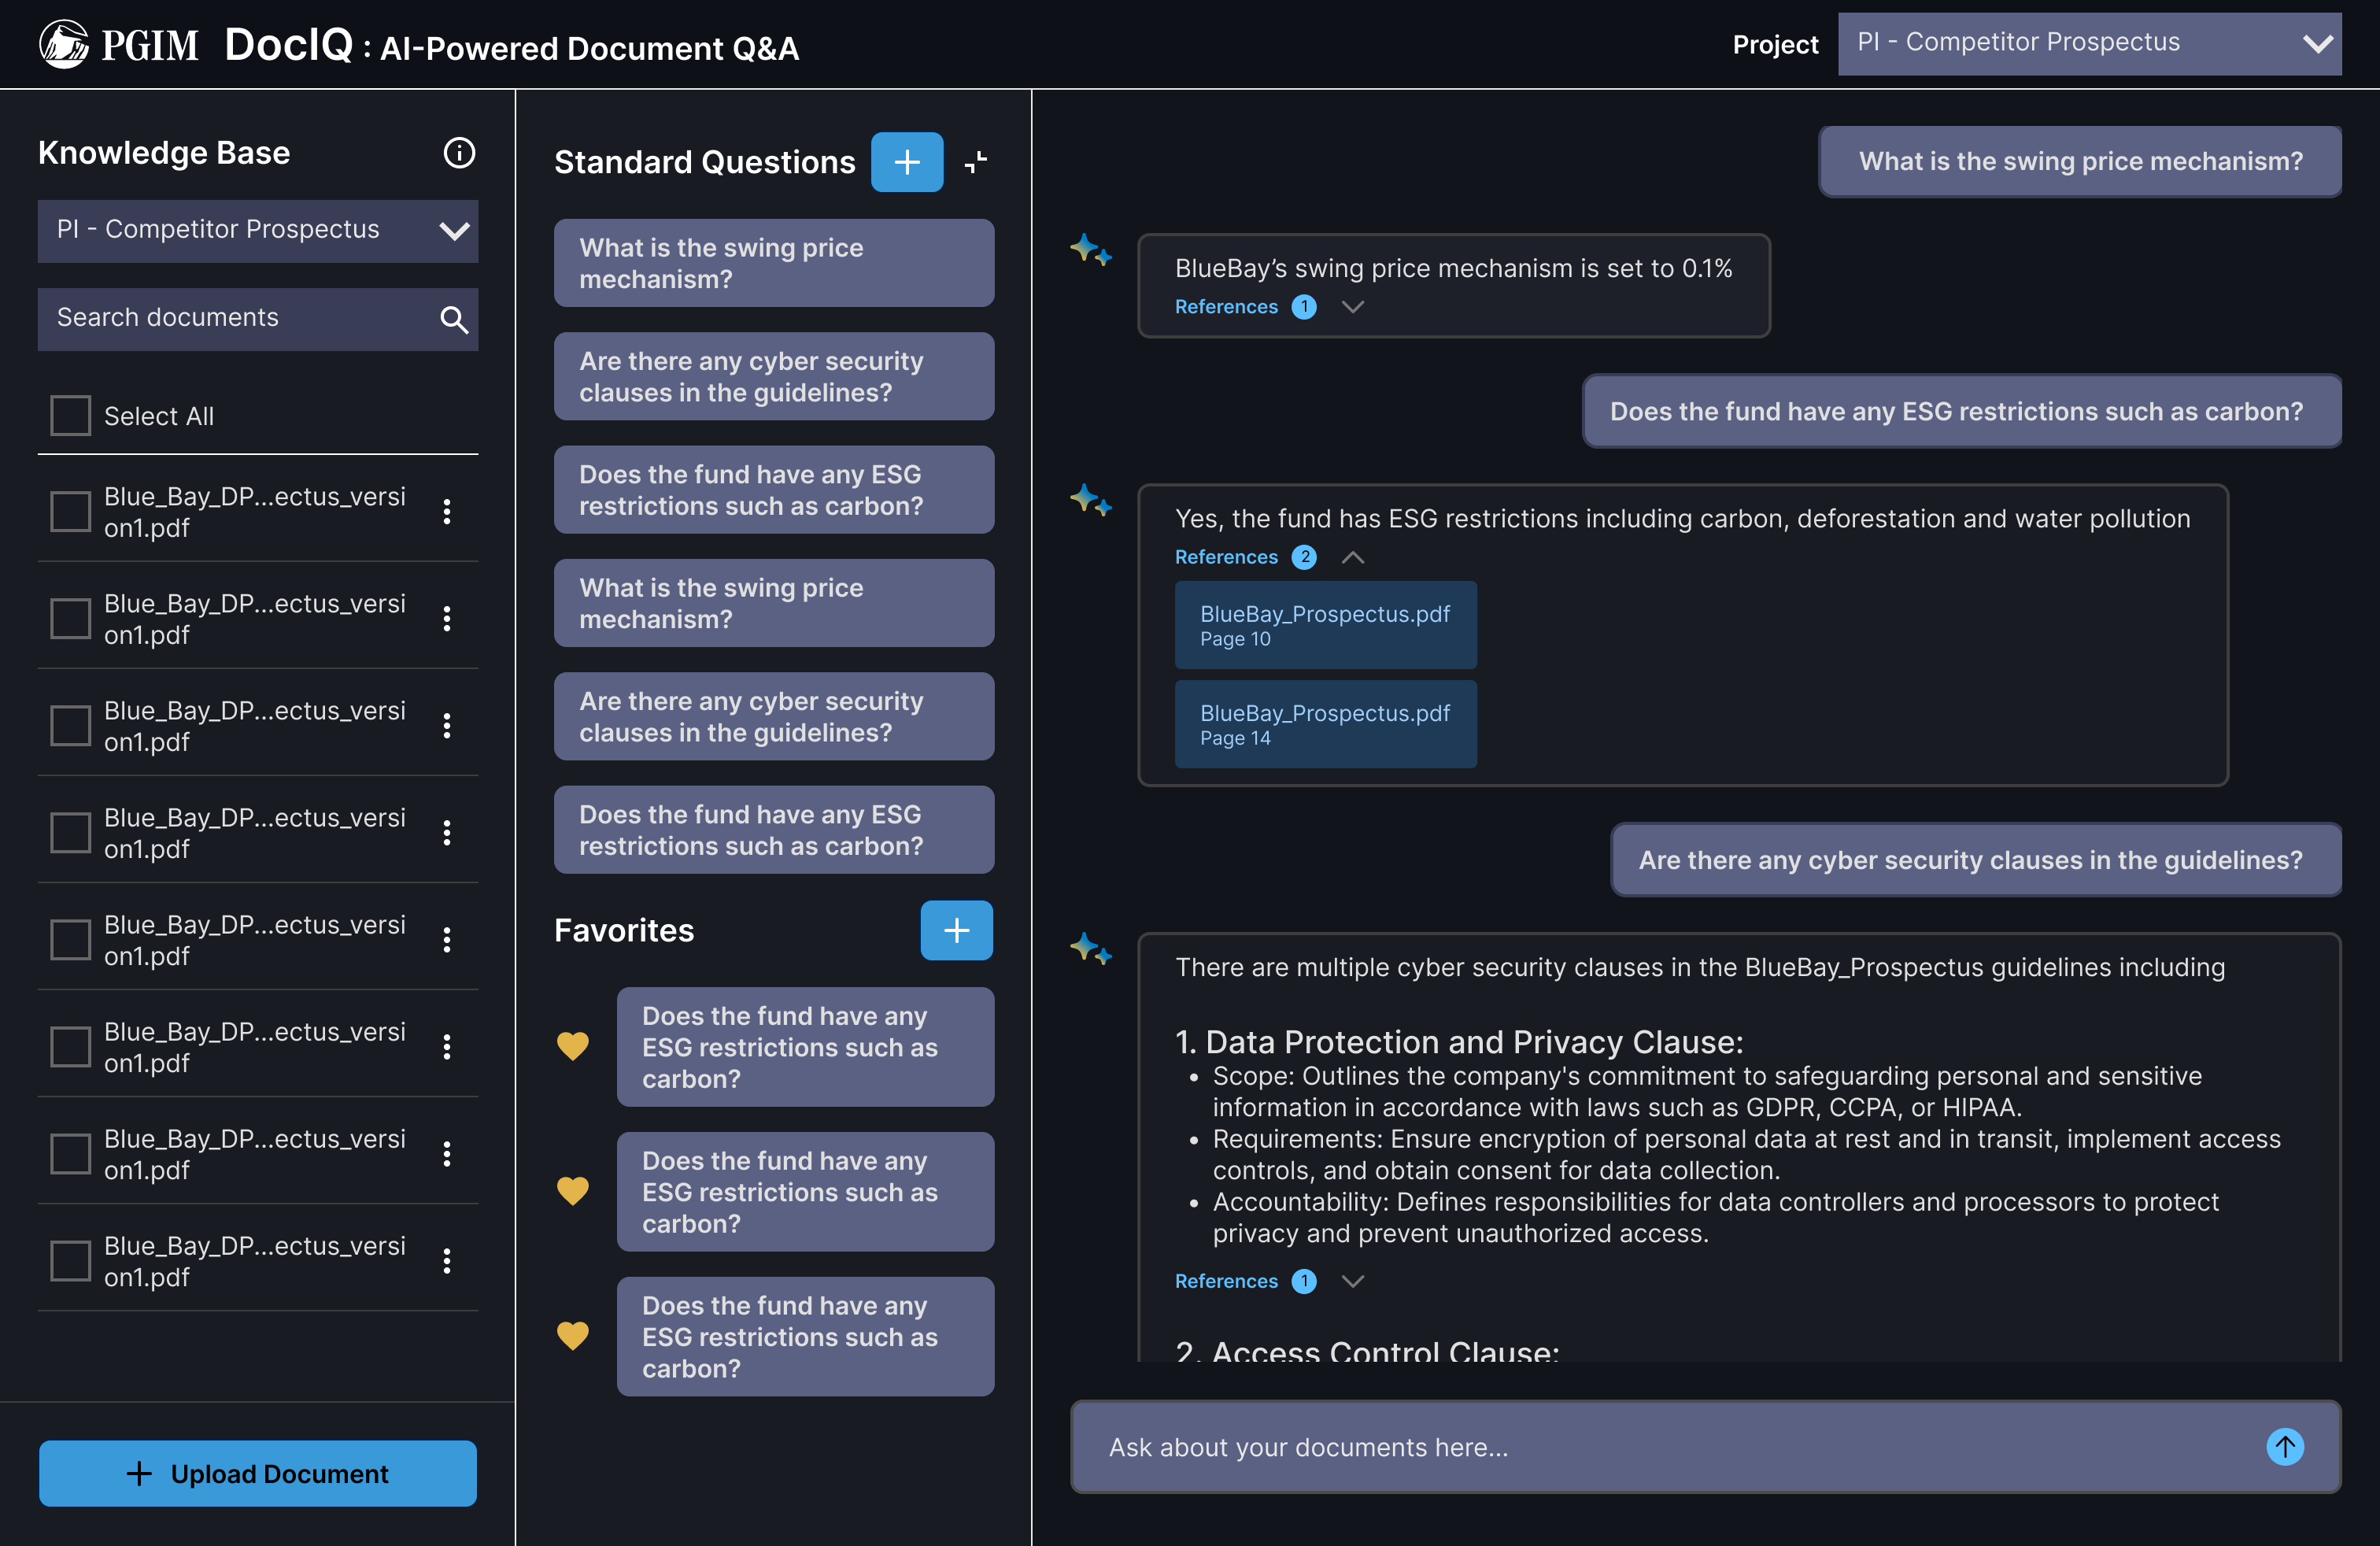
Task: Click the 'Standard Questions' heading
Action: pos(705,162)
